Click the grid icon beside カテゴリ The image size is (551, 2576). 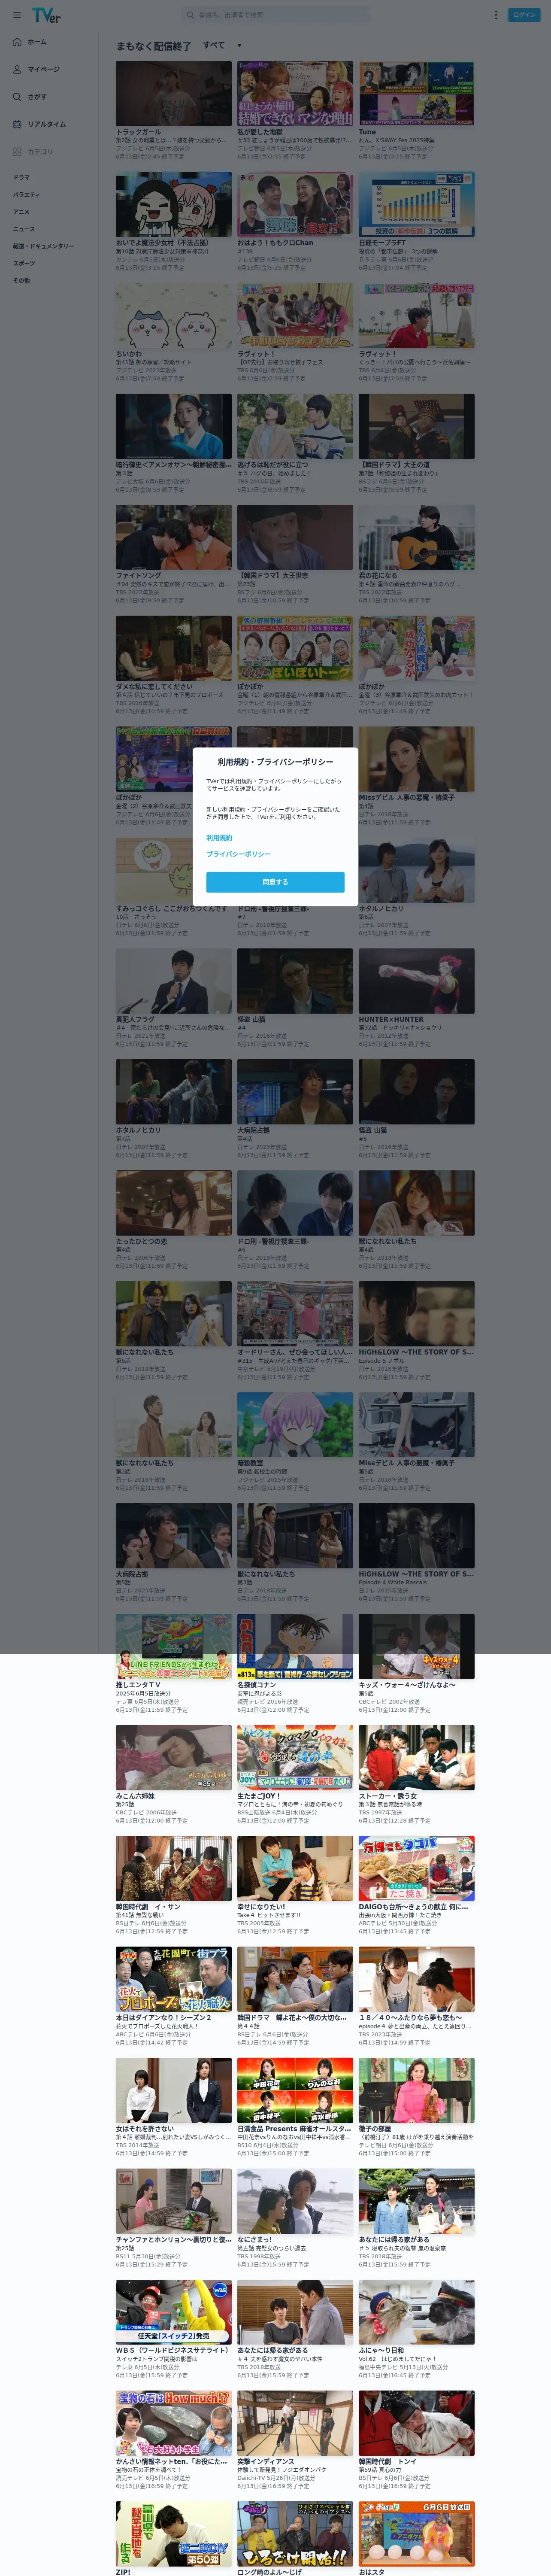[17, 152]
